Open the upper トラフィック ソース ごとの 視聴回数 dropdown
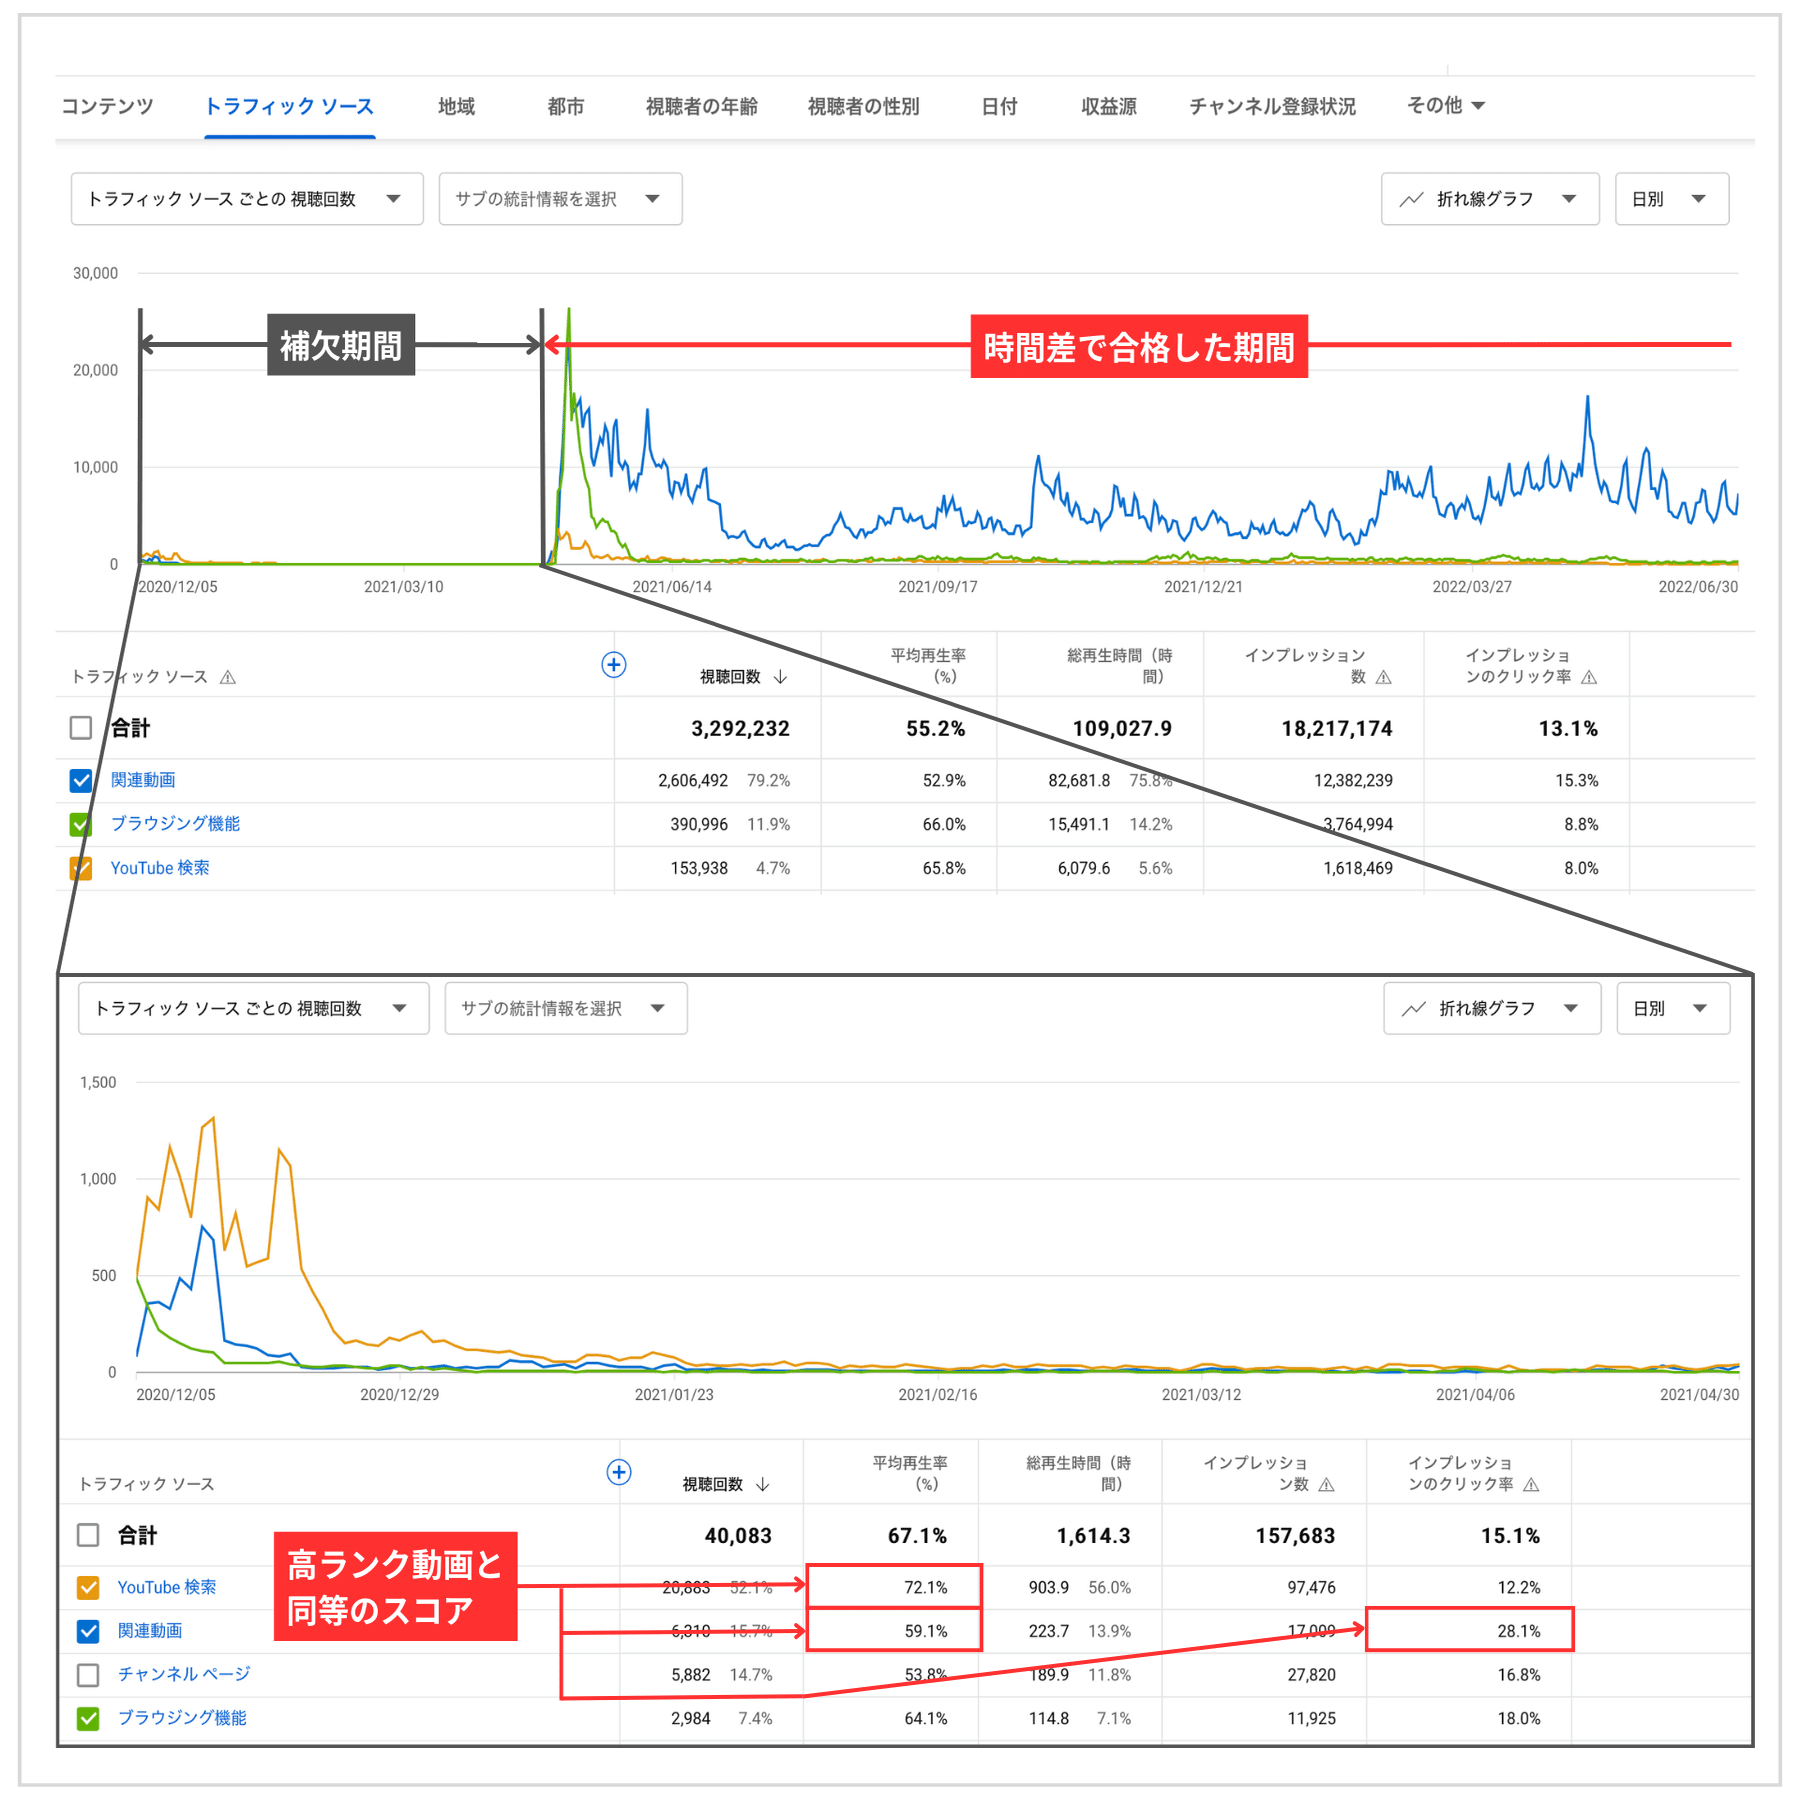 [247, 199]
